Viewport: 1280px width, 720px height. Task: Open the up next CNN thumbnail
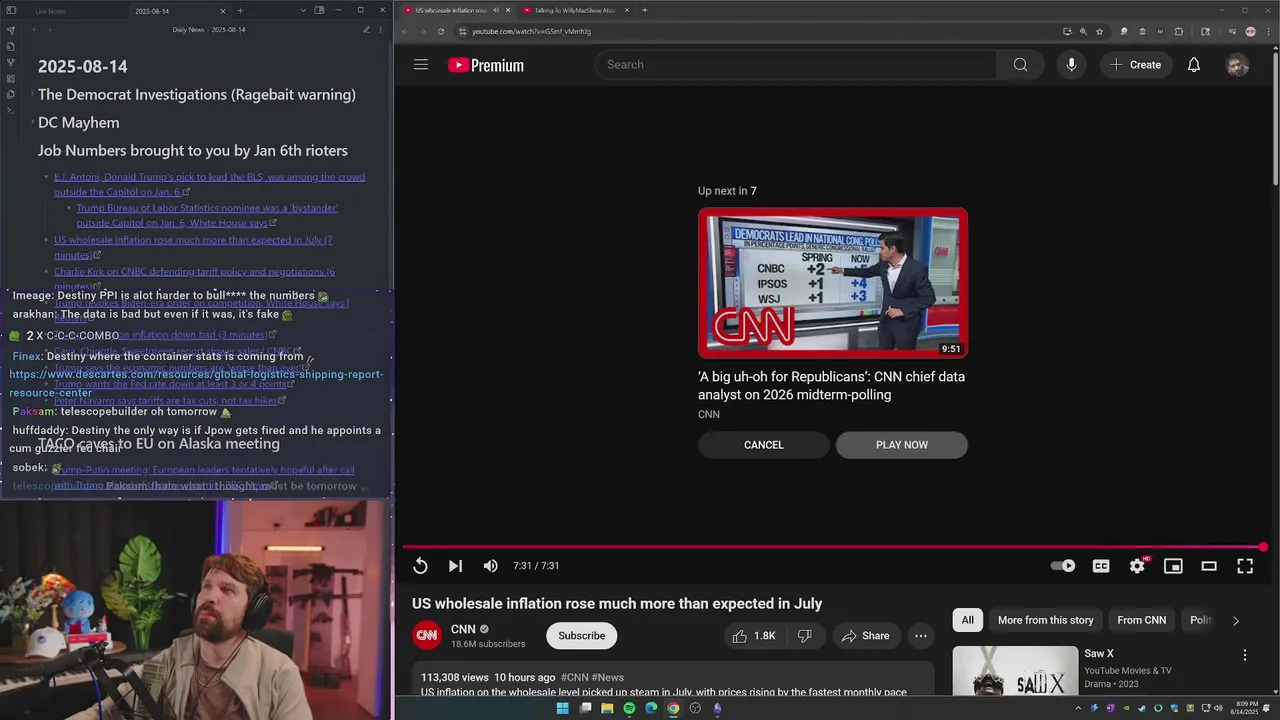[x=833, y=283]
